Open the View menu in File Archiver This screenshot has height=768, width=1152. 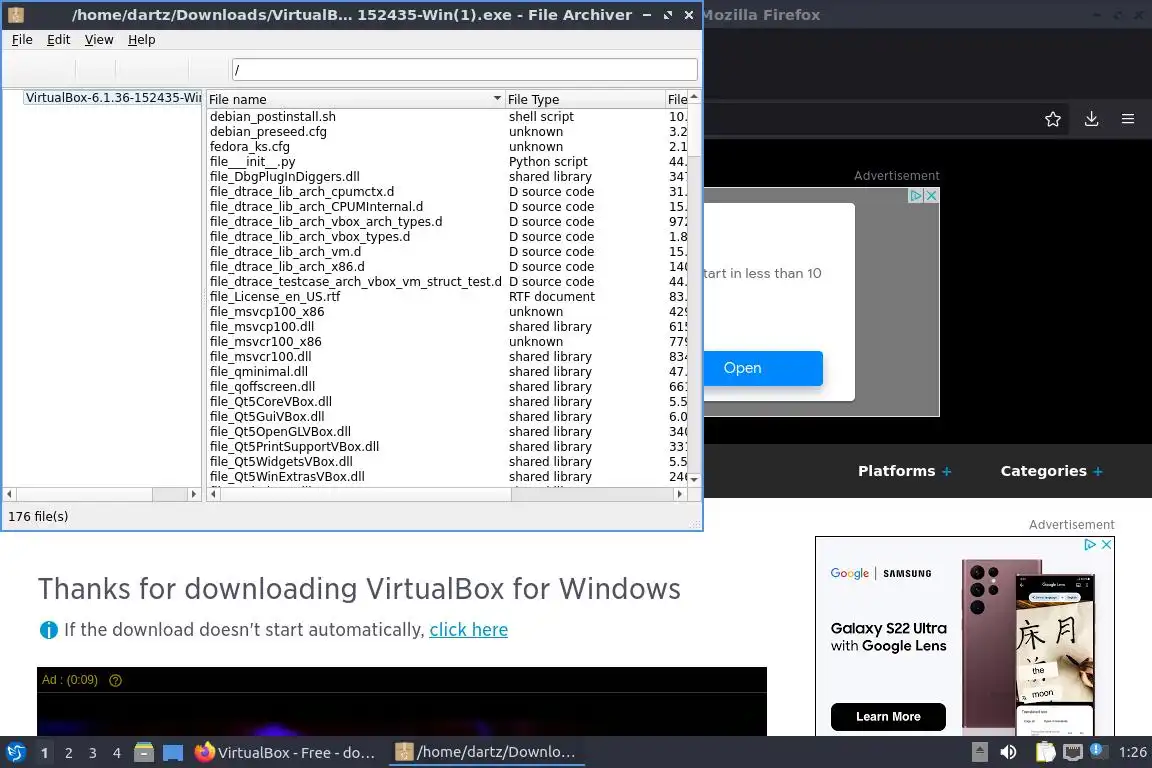point(98,40)
